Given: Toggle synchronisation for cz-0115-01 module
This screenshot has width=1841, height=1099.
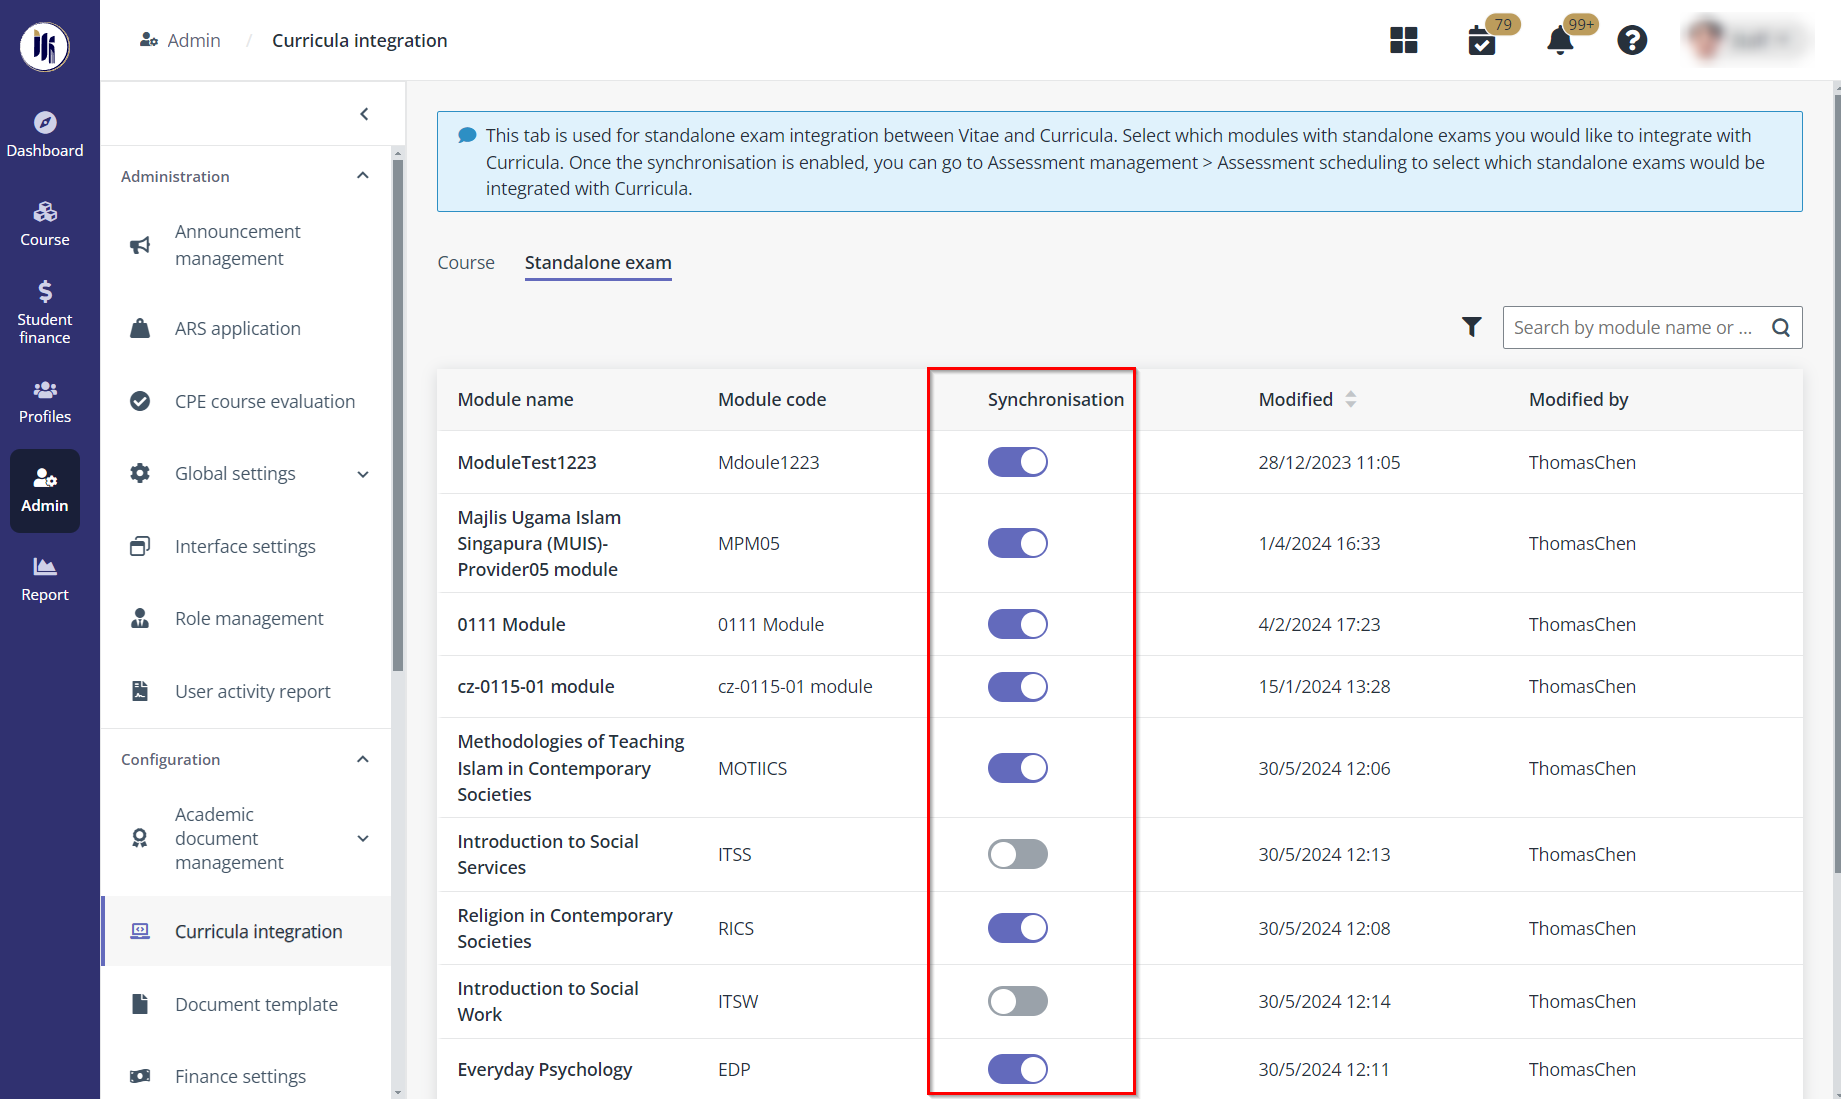Looking at the screenshot, I should 1017,687.
